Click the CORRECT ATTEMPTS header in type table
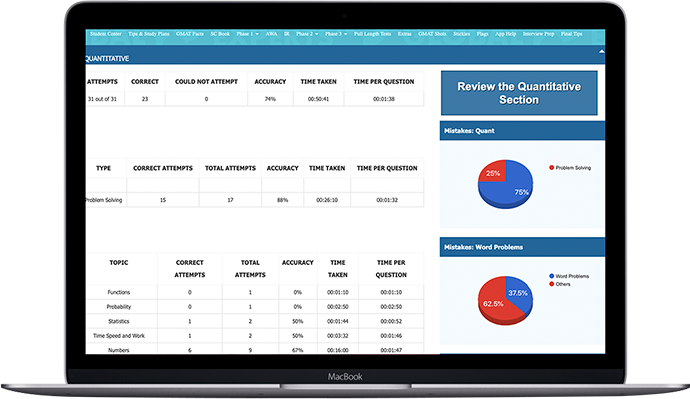Image resolution: width=690 pixels, height=399 pixels. point(163,168)
